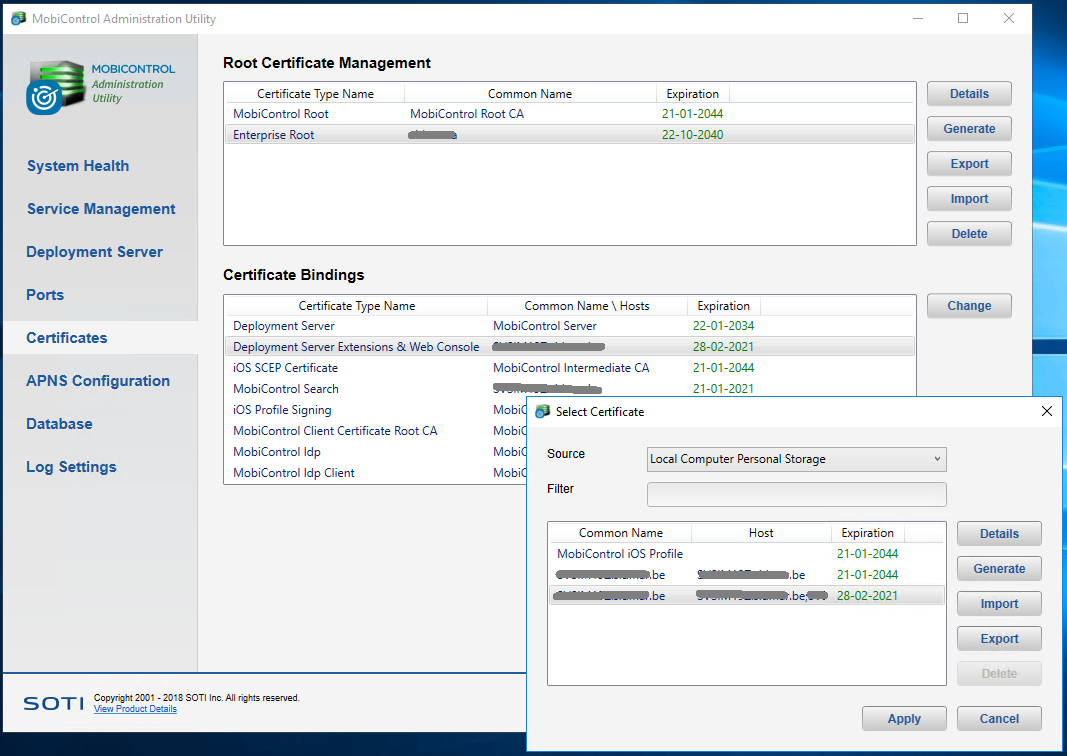Cancel the Select Certificate dialog
The image size is (1067, 756).
(998, 718)
